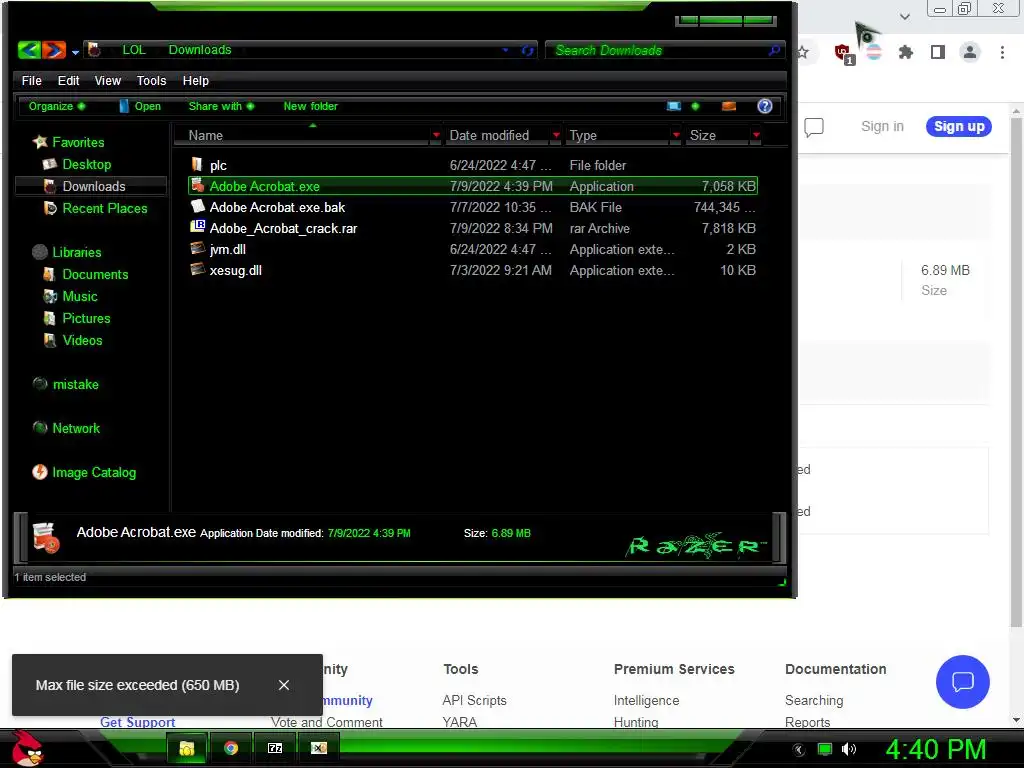Click the LOL breadcrumb in address bar
Viewport: 1024px width, 768px height.
coord(134,50)
